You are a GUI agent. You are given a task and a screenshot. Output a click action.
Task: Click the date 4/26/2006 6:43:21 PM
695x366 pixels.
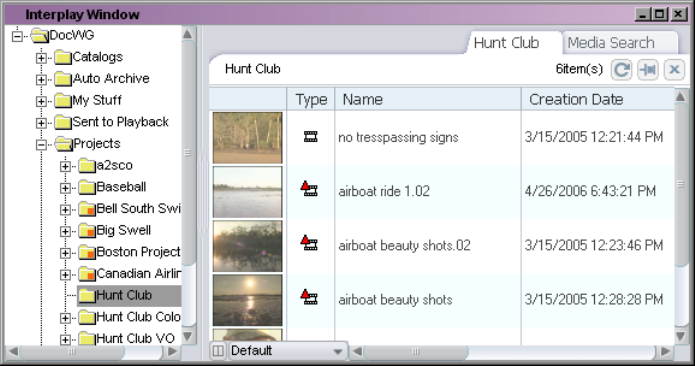coord(590,191)
